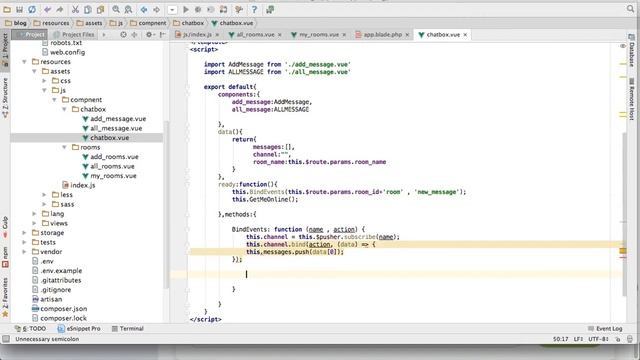Click blog in the breadcrumb bar

tap(16, 23)
